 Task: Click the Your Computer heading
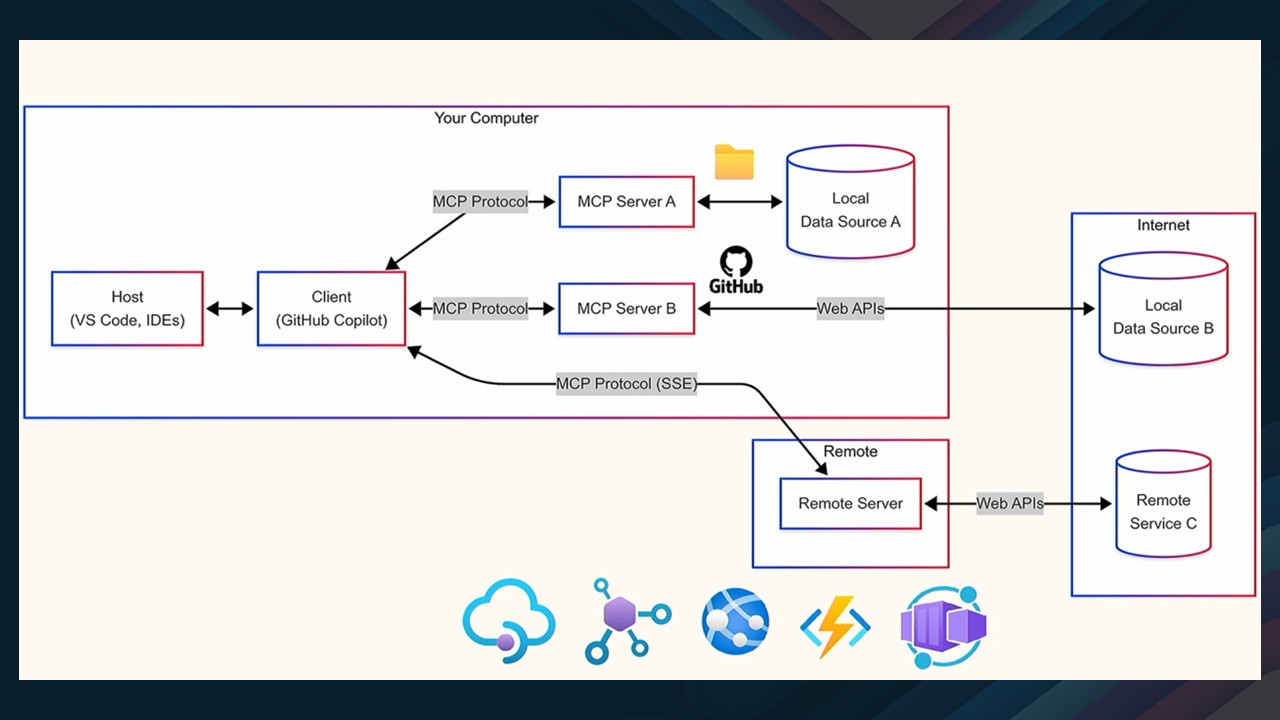coord(486,118)
